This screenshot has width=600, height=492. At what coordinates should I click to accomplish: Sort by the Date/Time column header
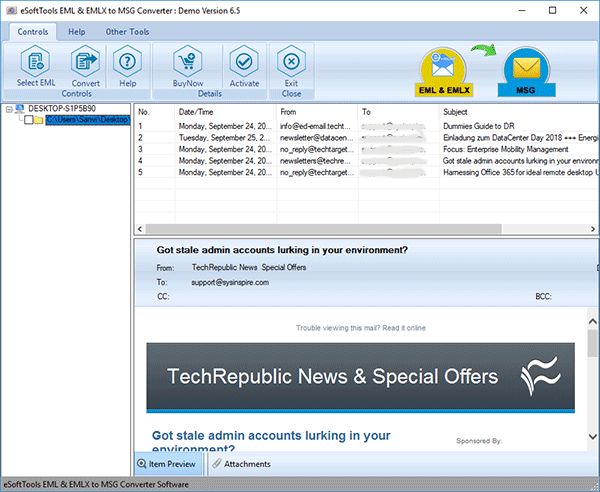(226, 112)
